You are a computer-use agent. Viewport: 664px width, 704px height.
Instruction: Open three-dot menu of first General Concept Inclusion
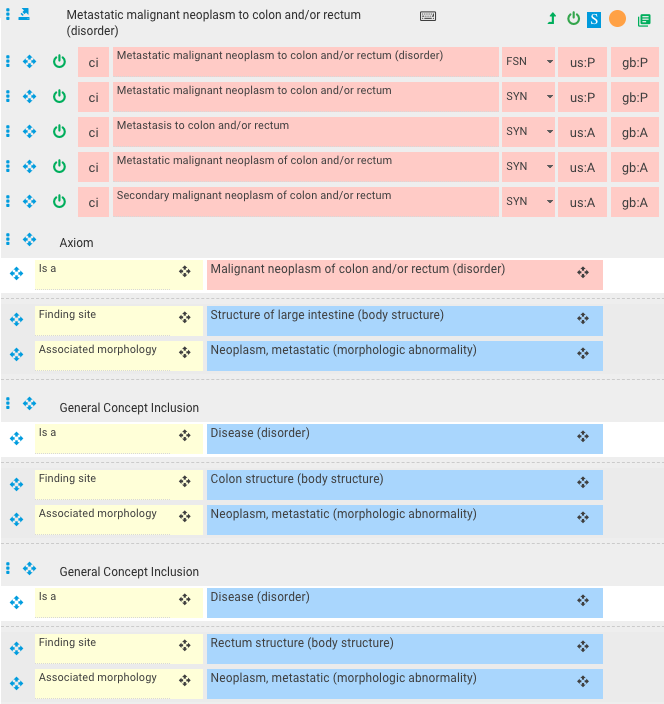click(8, 403)
